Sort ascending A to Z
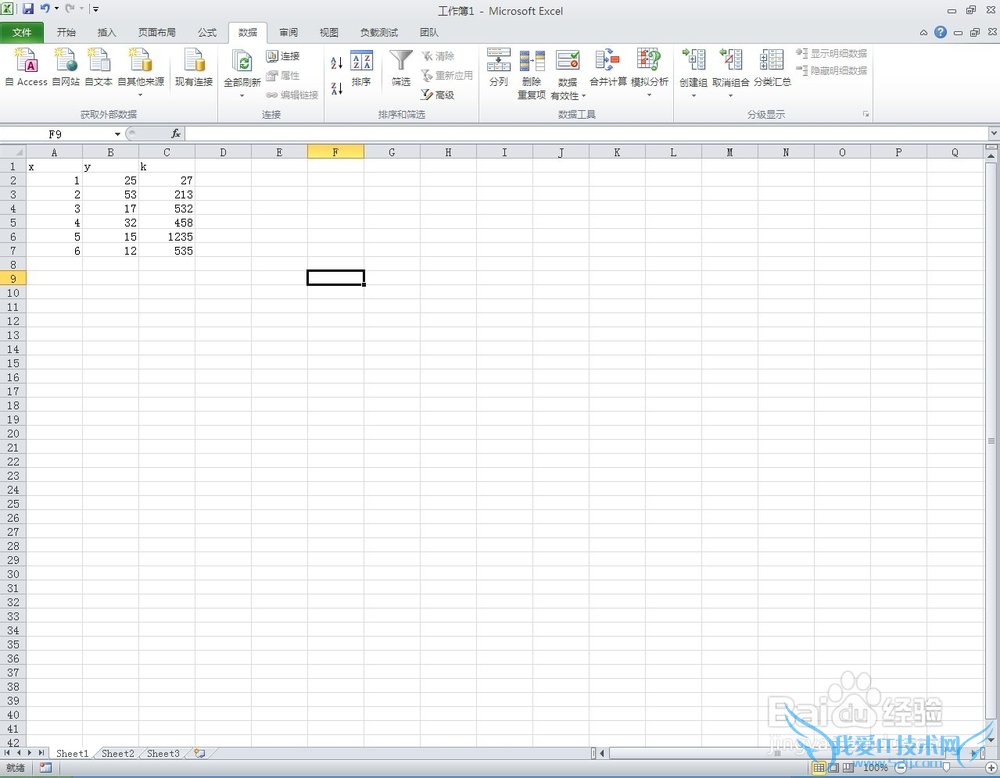Screen dimensions: 1000x778 click(337, 62)
